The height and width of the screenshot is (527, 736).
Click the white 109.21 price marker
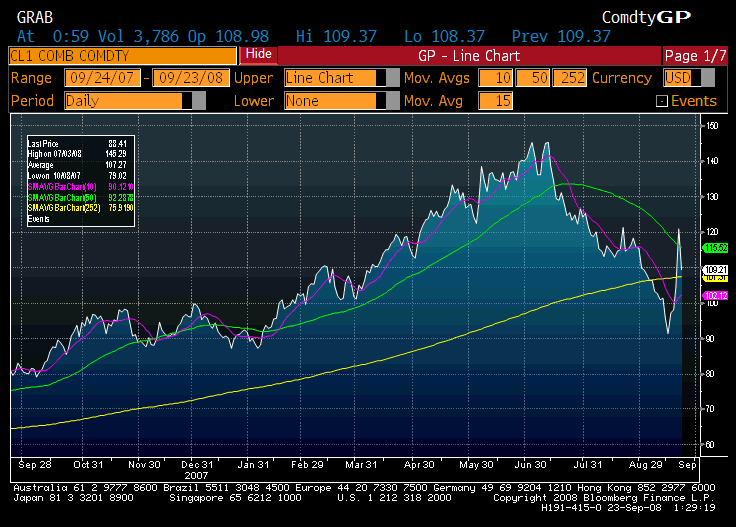coord(715,270)
